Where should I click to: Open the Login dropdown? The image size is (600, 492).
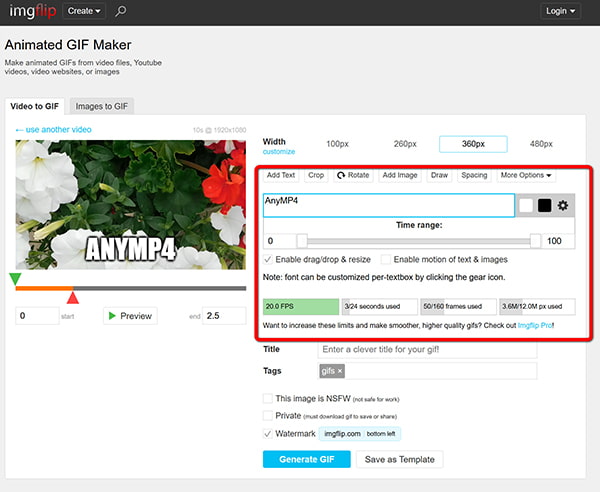pos(560,11)
